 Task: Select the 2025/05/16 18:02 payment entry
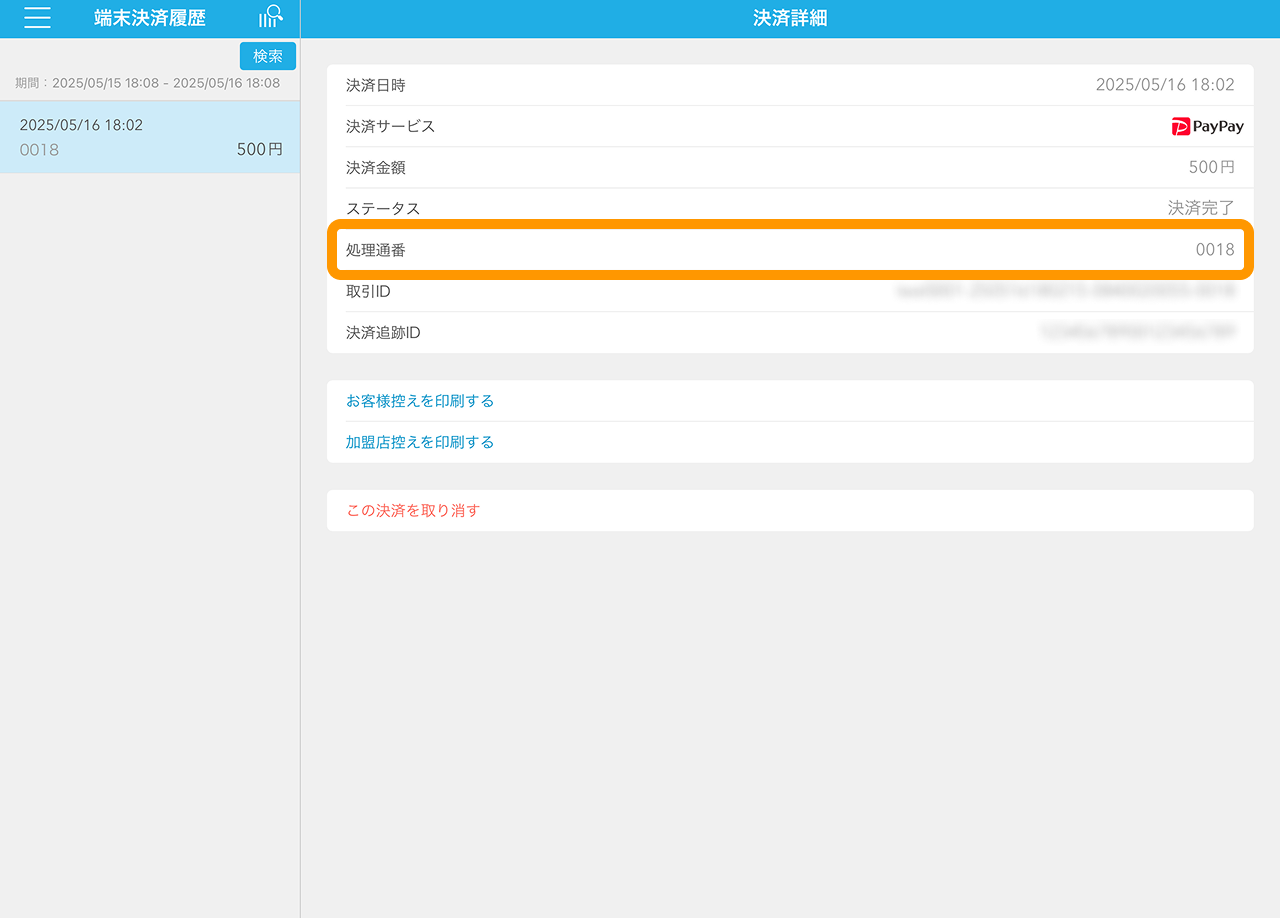coord(150,137)
